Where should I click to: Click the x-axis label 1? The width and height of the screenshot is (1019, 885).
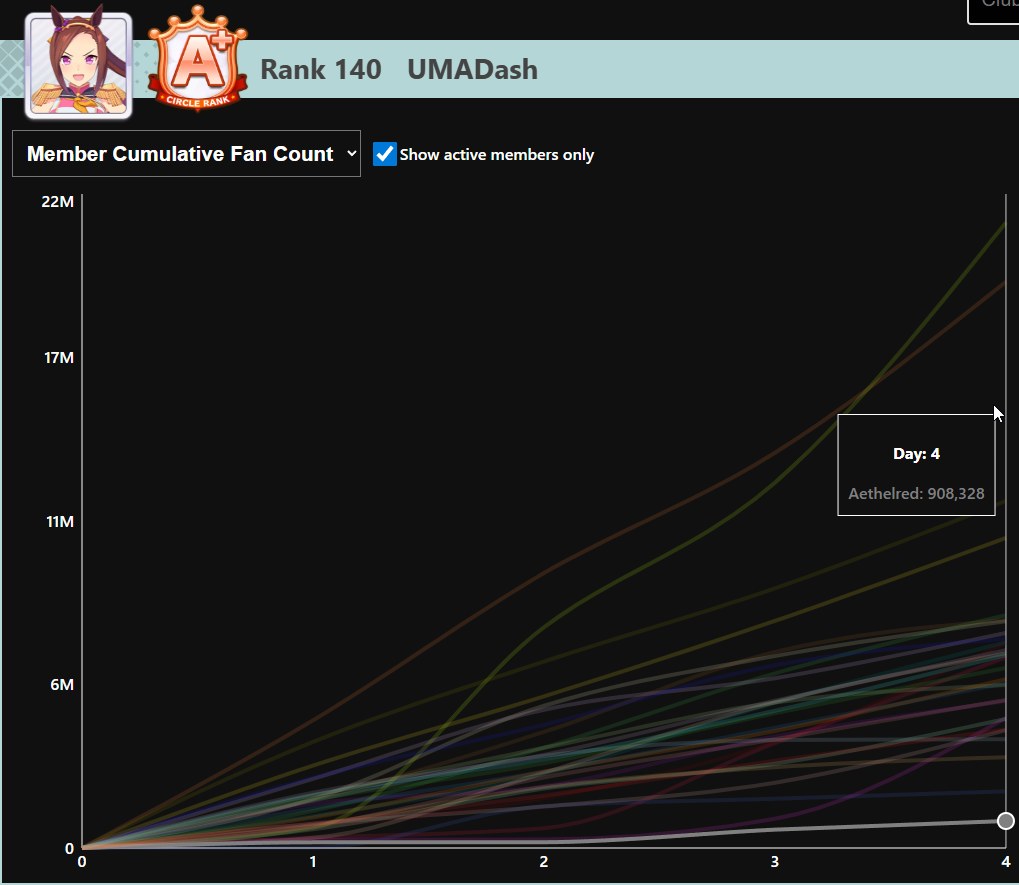tap(313, 862)
